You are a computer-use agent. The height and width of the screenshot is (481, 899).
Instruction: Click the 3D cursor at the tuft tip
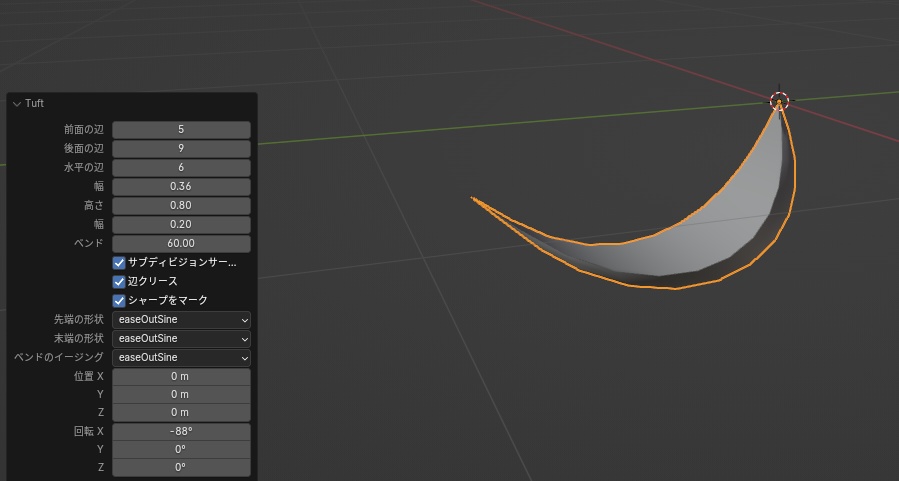779,101
